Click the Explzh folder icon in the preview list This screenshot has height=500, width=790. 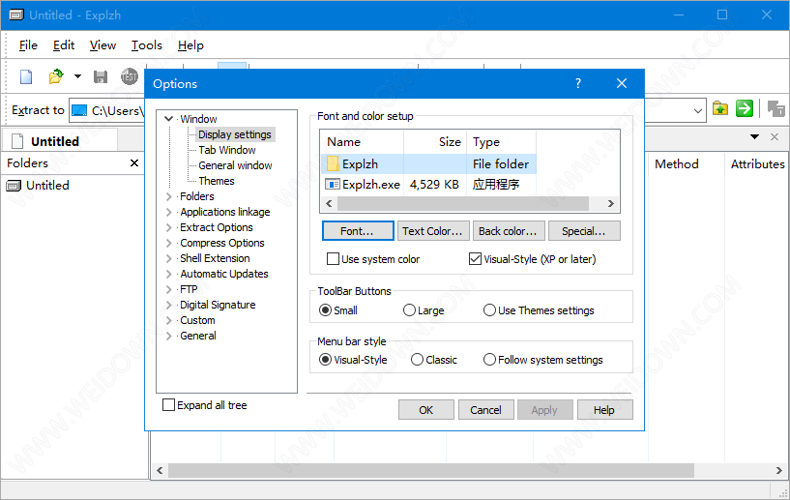click(x=333, y=164)
